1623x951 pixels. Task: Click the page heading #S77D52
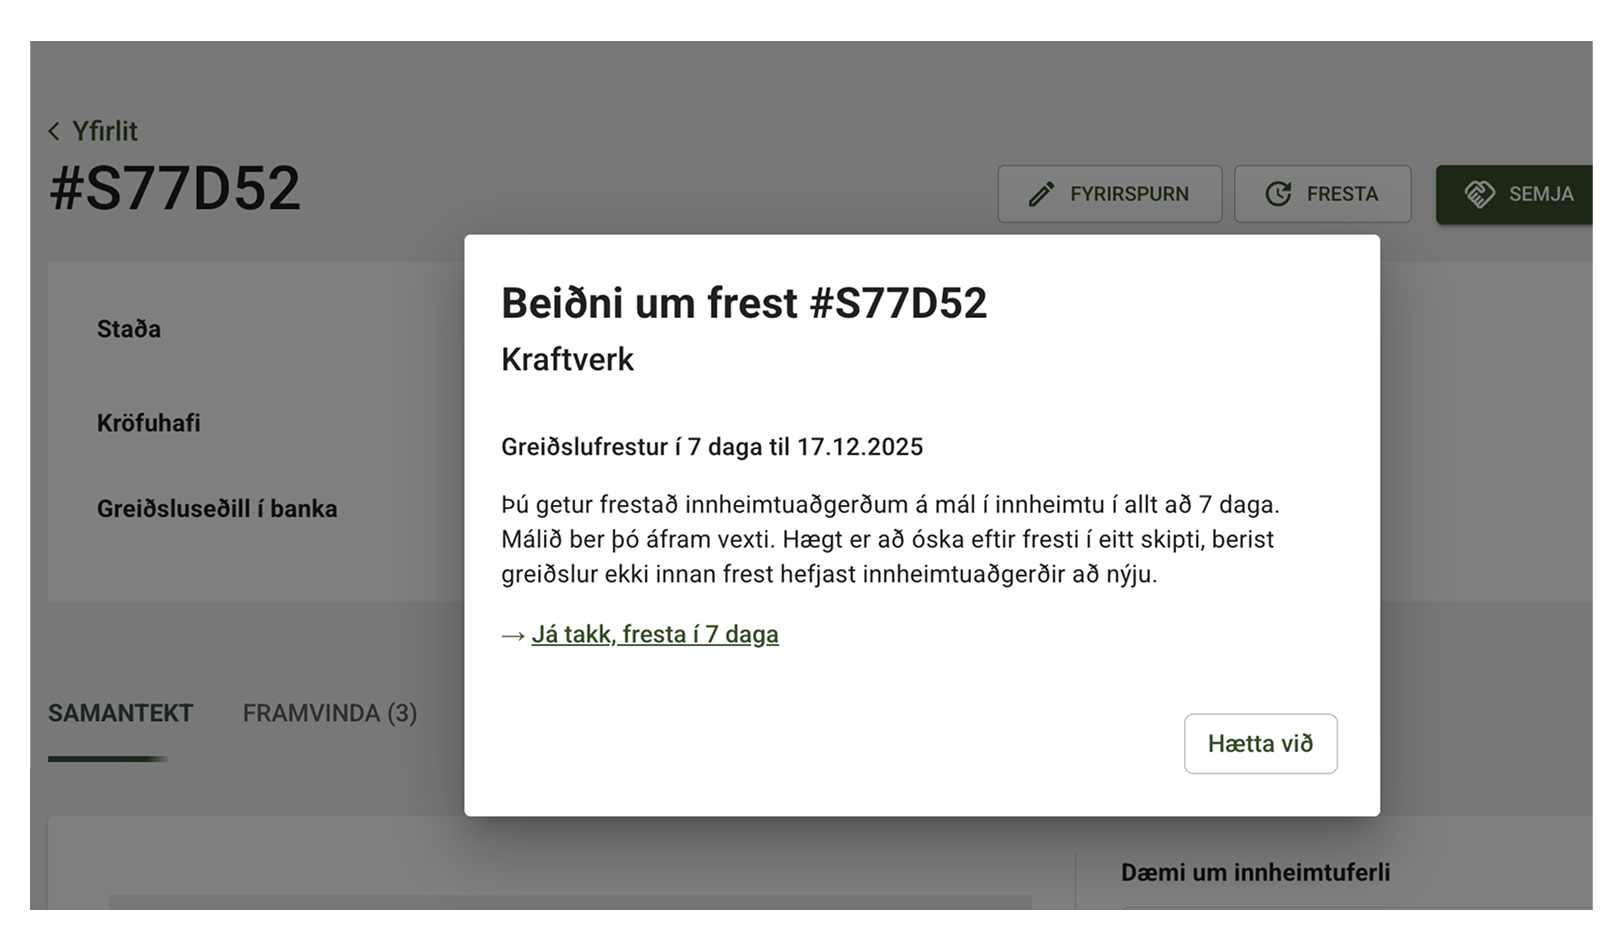click(x=175, y=188)
